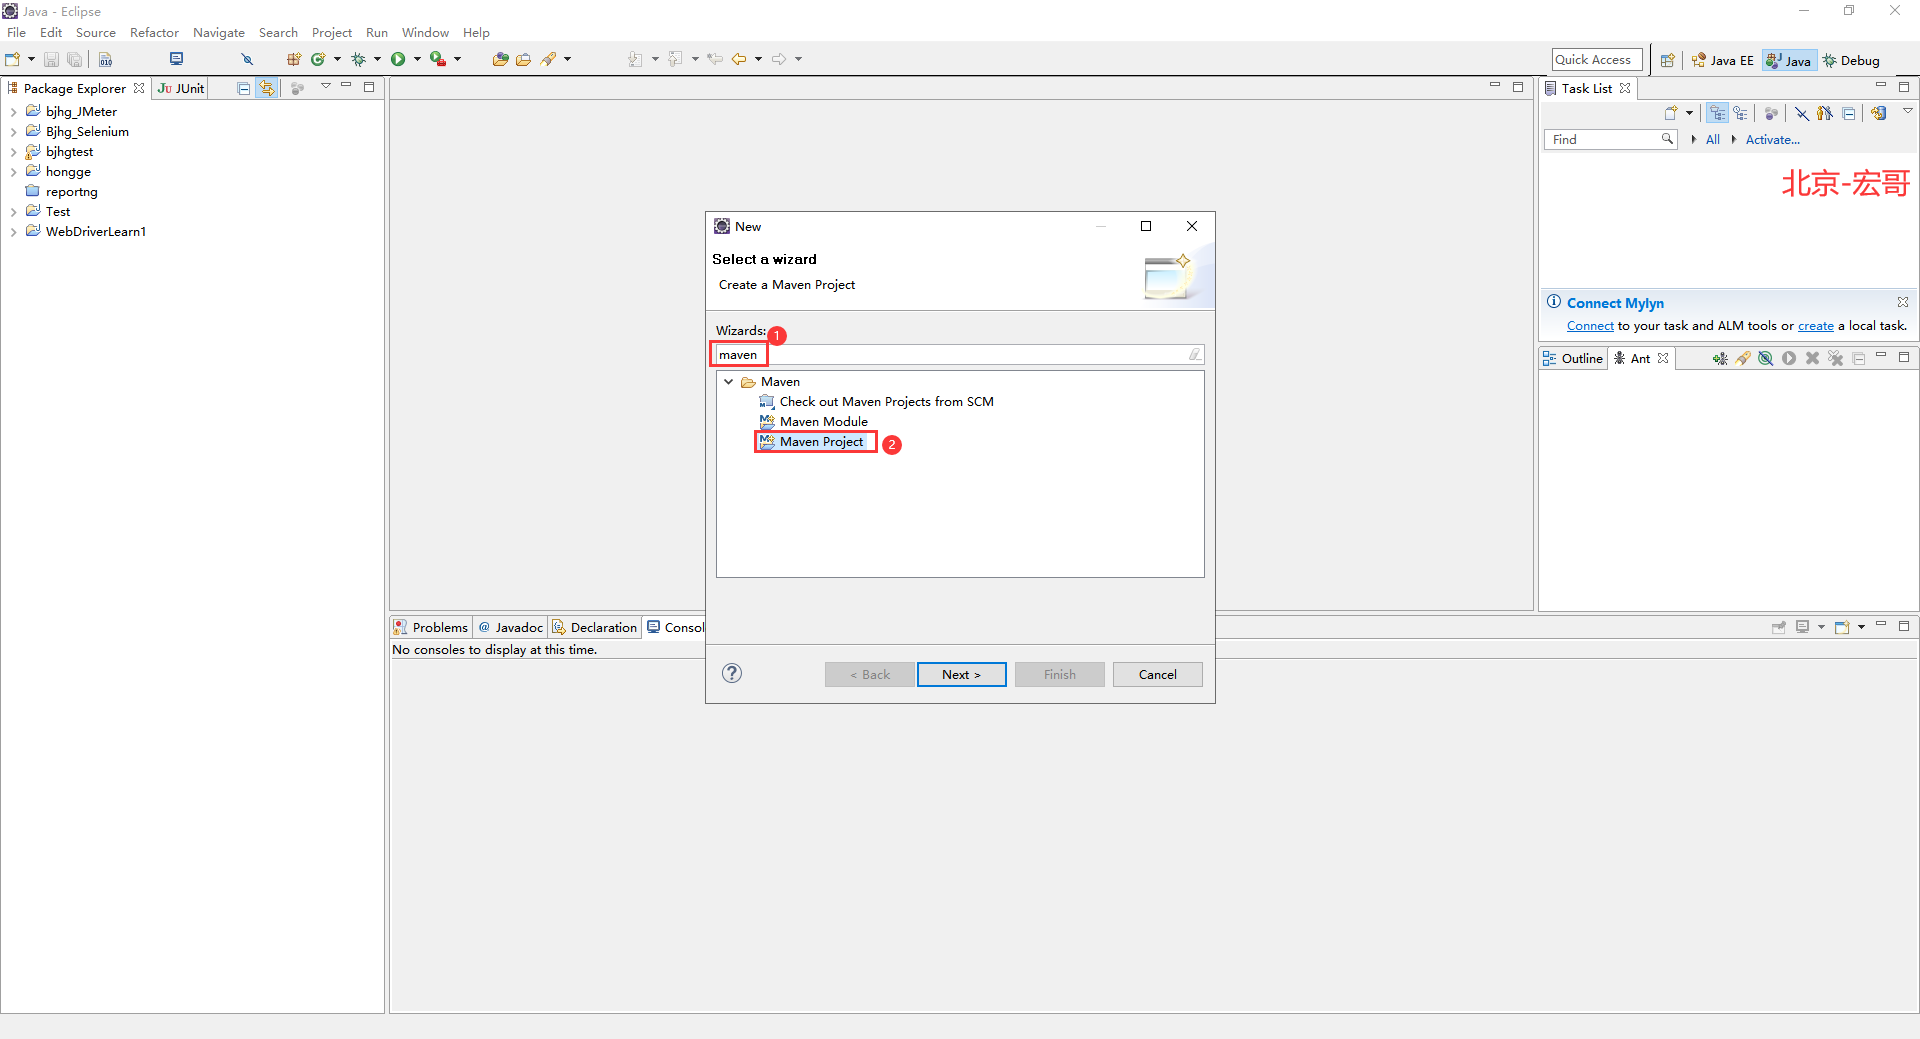
Task: Click the green Run button in the toolbar
Action: pos(398,59)
